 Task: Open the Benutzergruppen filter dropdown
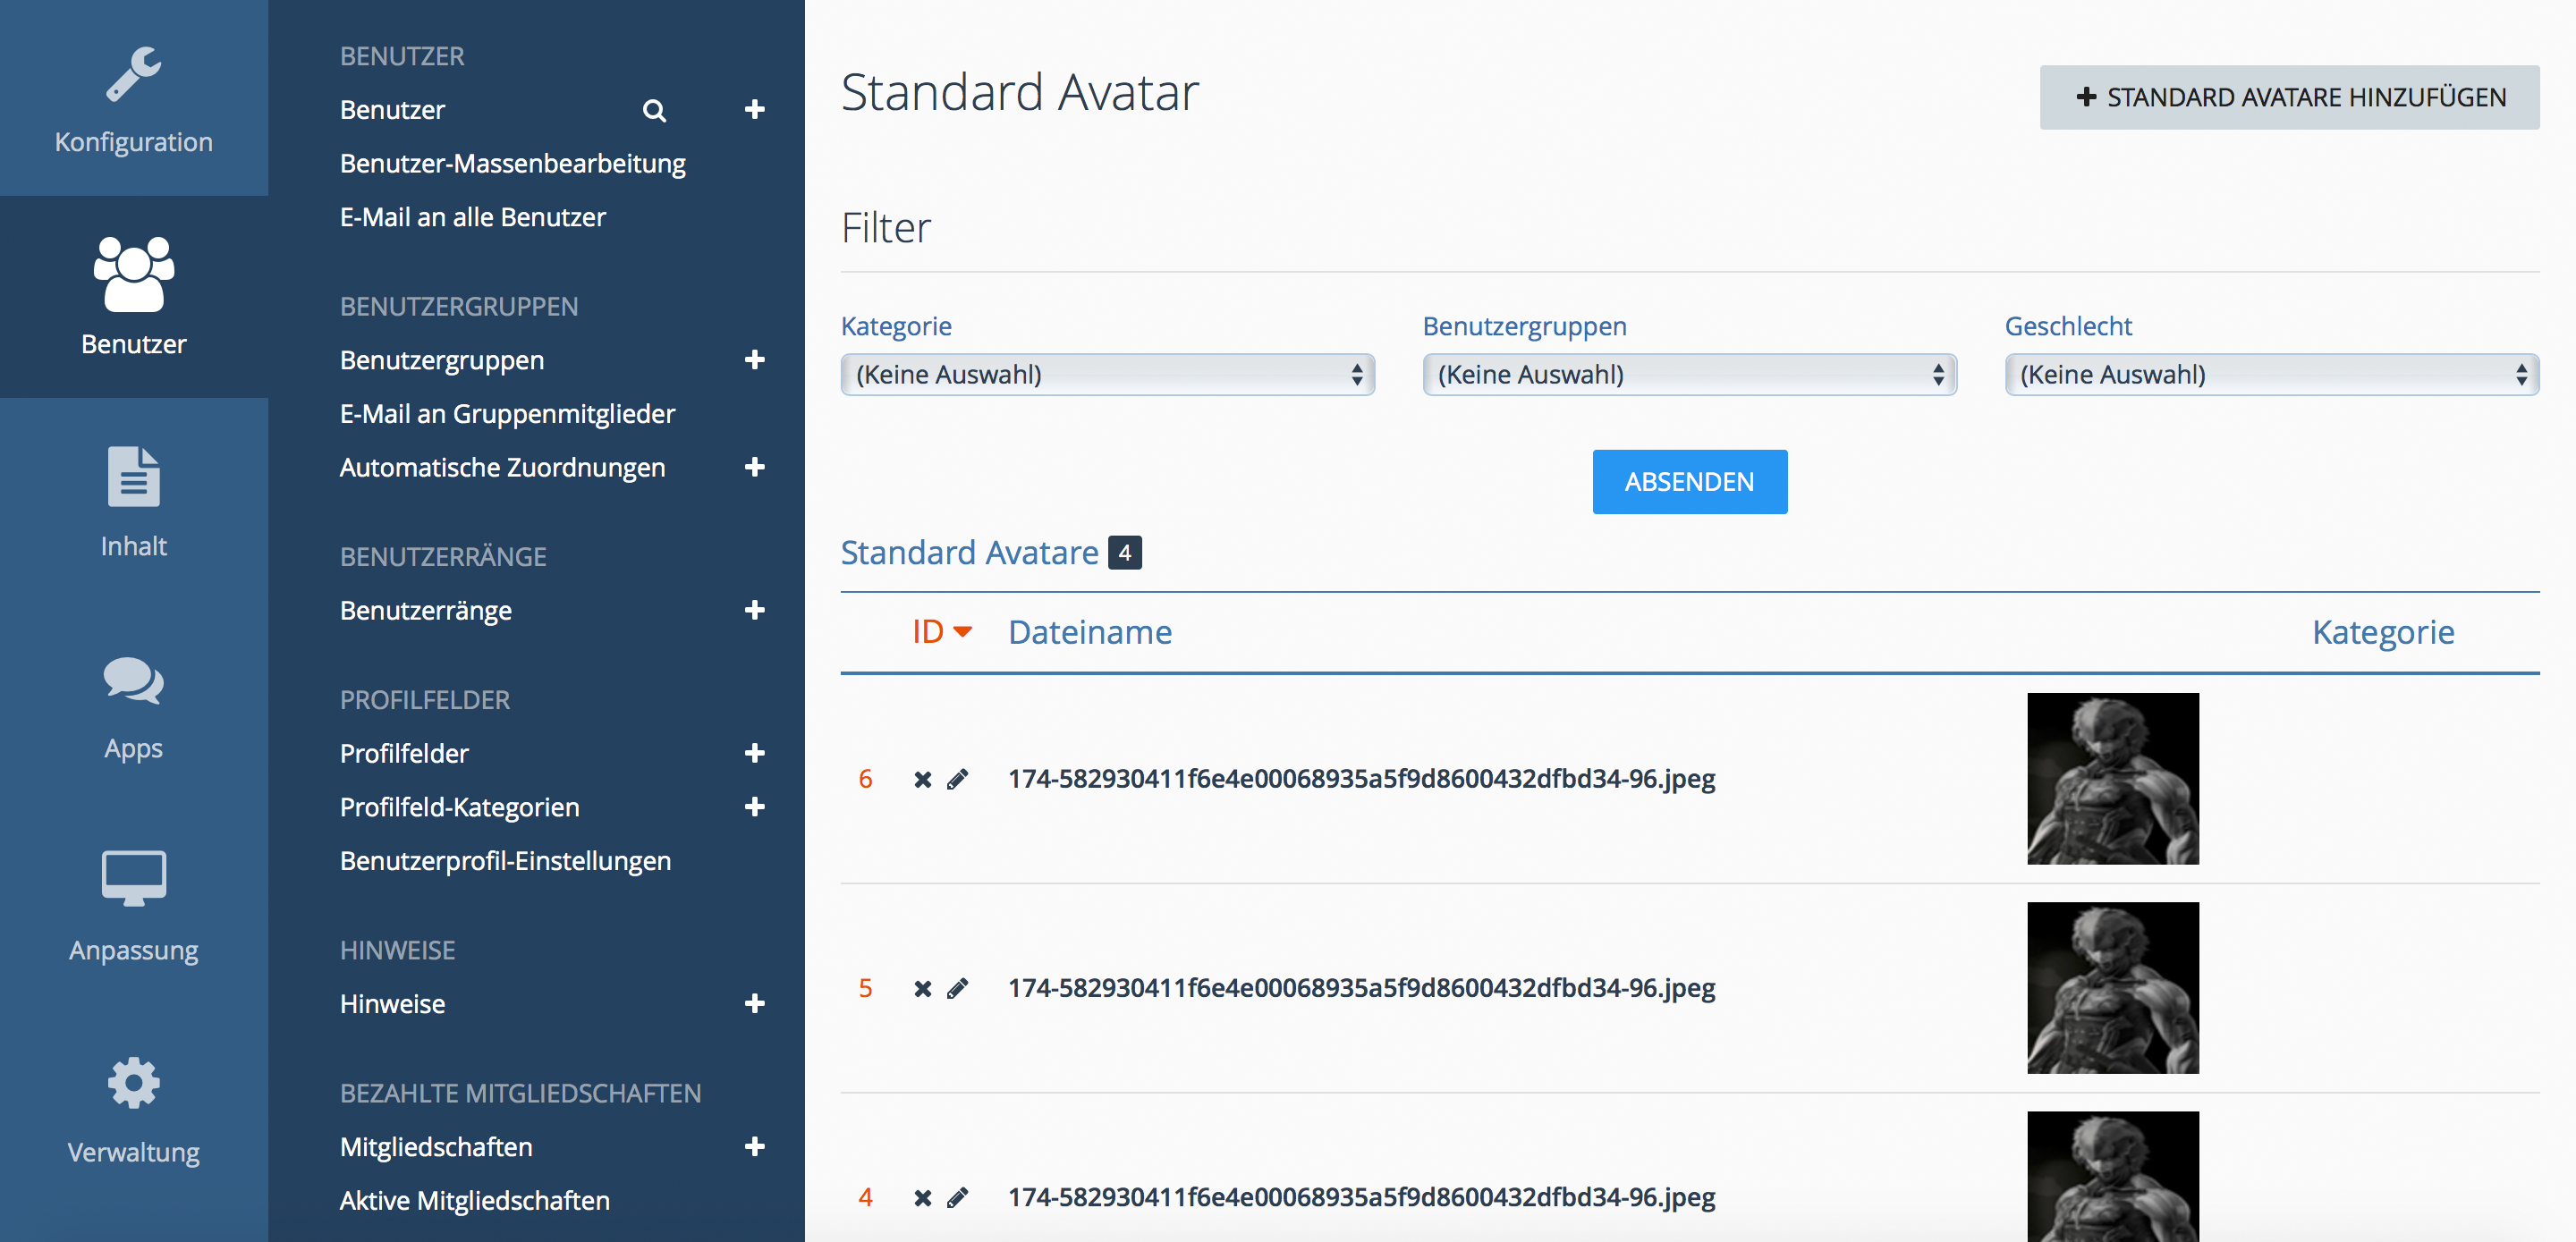(1689, 375)
